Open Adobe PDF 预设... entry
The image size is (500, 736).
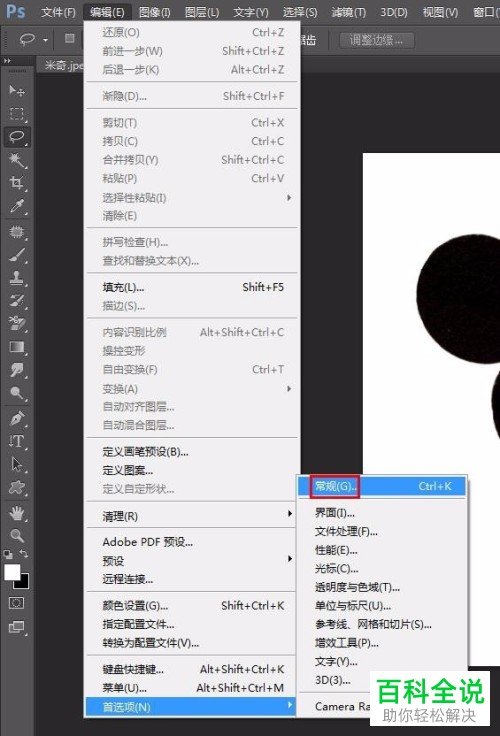(192, 542)
